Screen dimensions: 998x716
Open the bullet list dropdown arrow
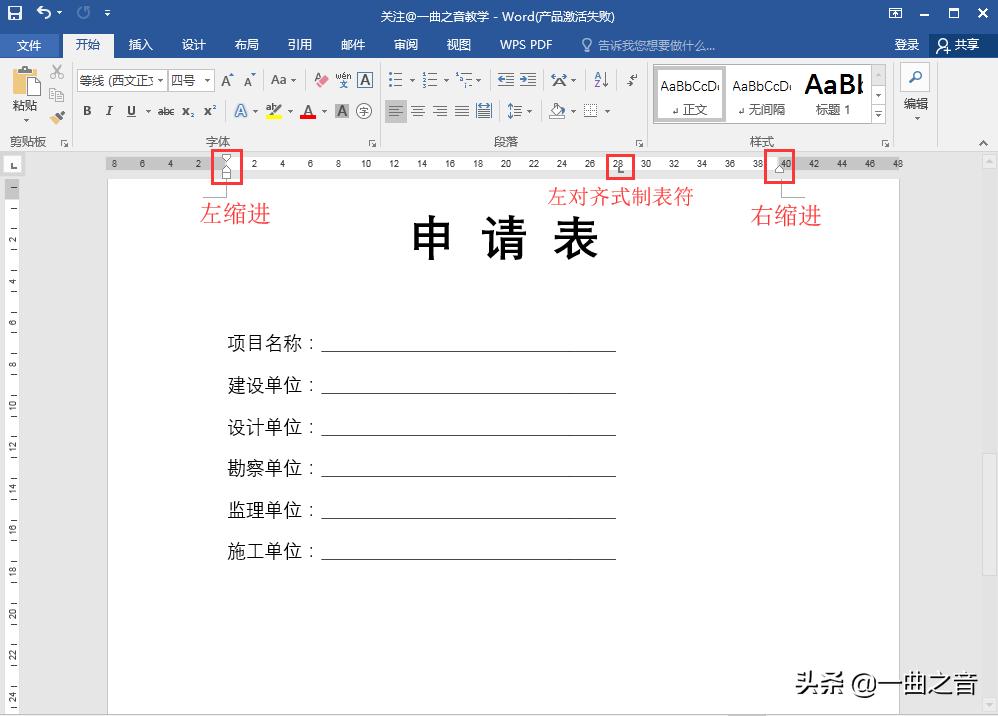click(x=412, y=80)
